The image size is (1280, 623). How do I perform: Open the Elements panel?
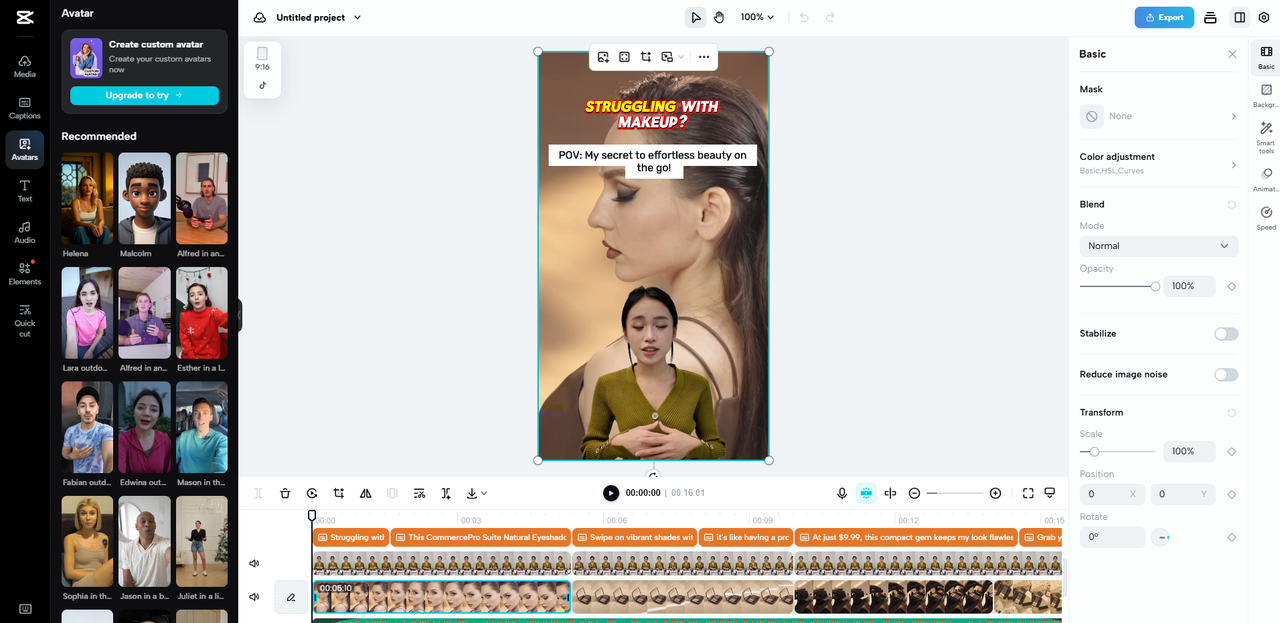25,273
